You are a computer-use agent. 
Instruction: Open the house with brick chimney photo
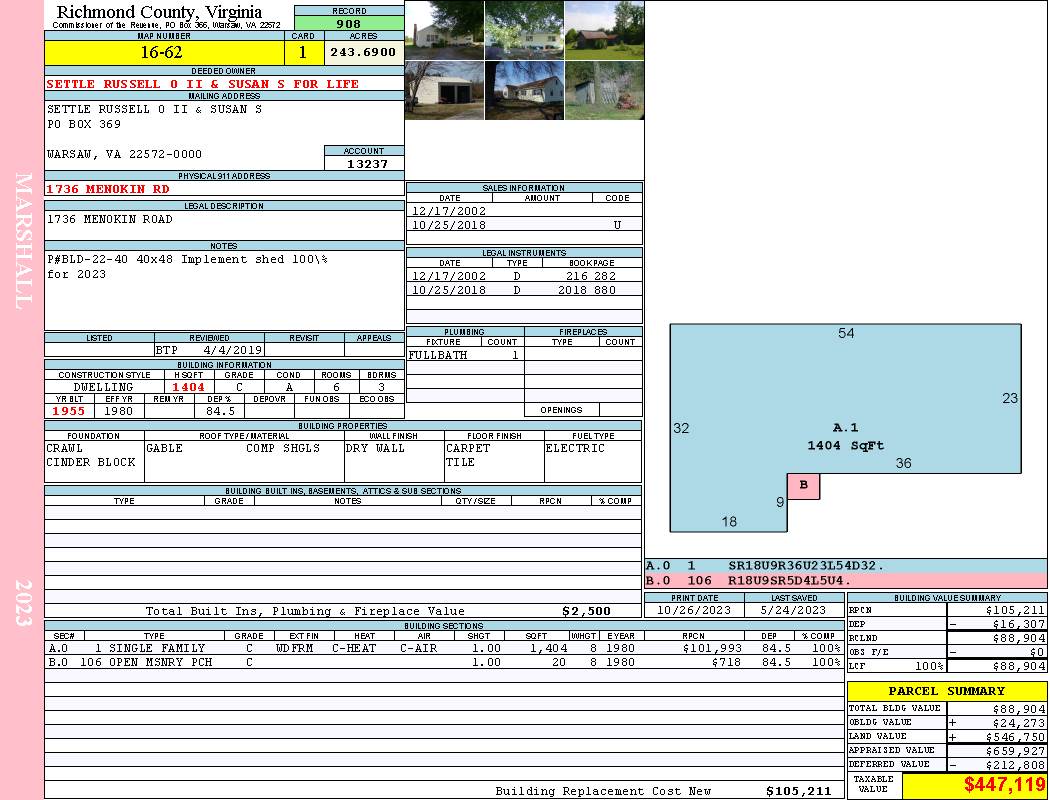pyautogui.click(x=444, y=30)
